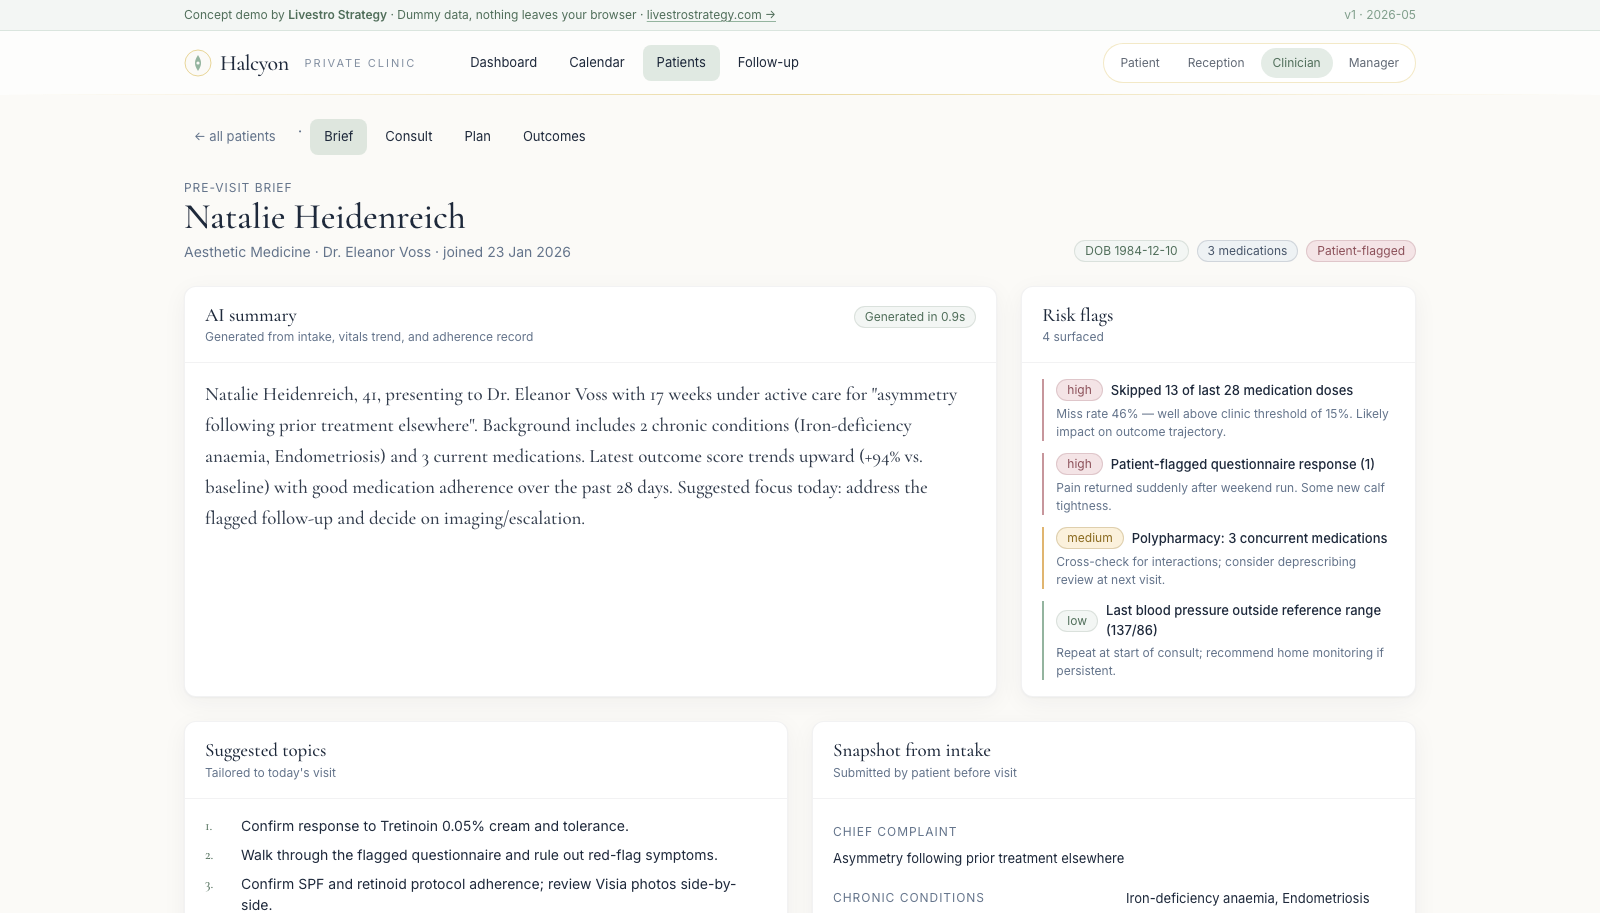Click the PRIVATE CLINIC tagline
Screen dimensions: 1600x913
[x=360, y=63]
